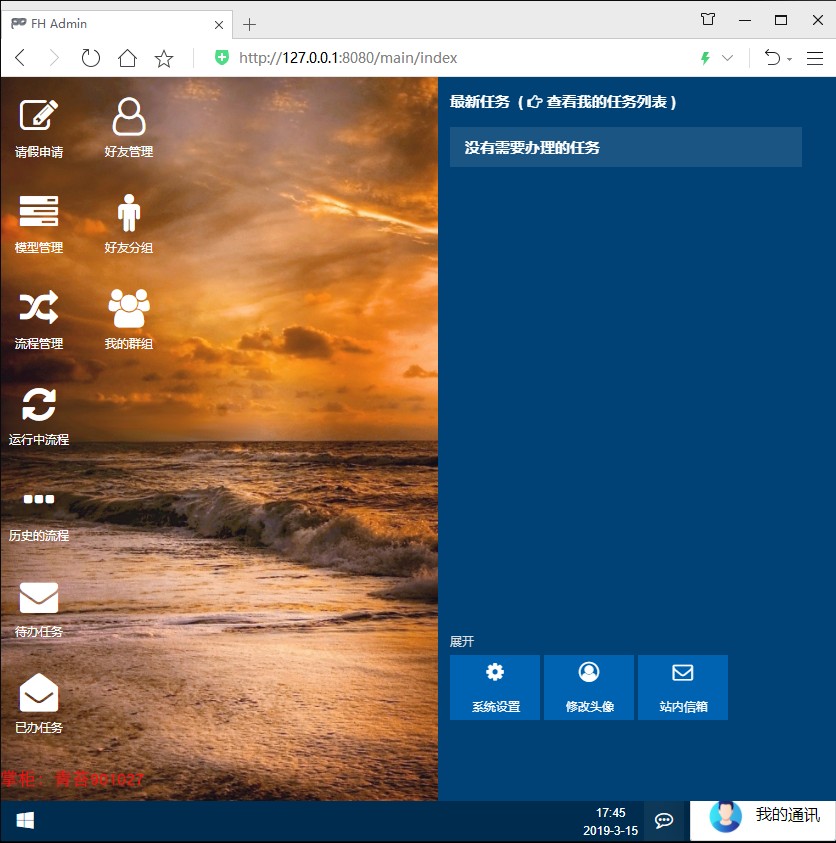Open 好友分组 friend groups
The image size is (836, 843).
coord(128,224)
